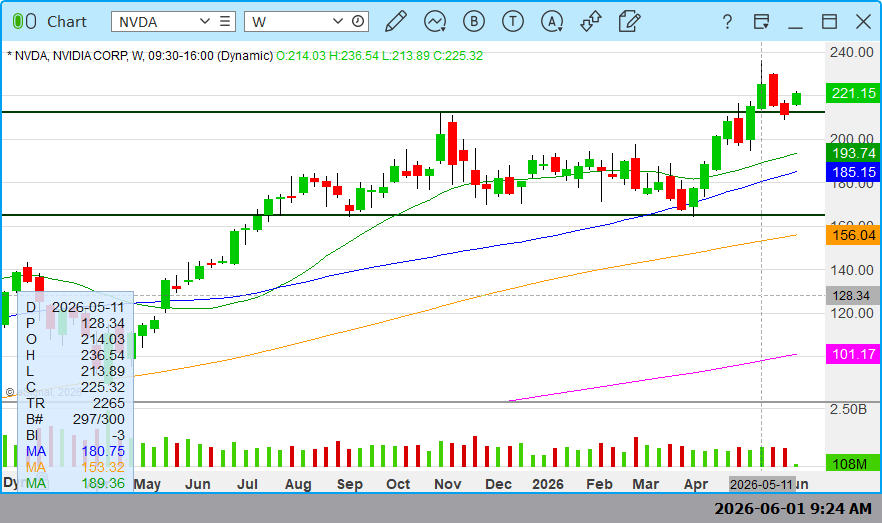Click the 156.04 orange MA price tag

(x=853, y=235)
